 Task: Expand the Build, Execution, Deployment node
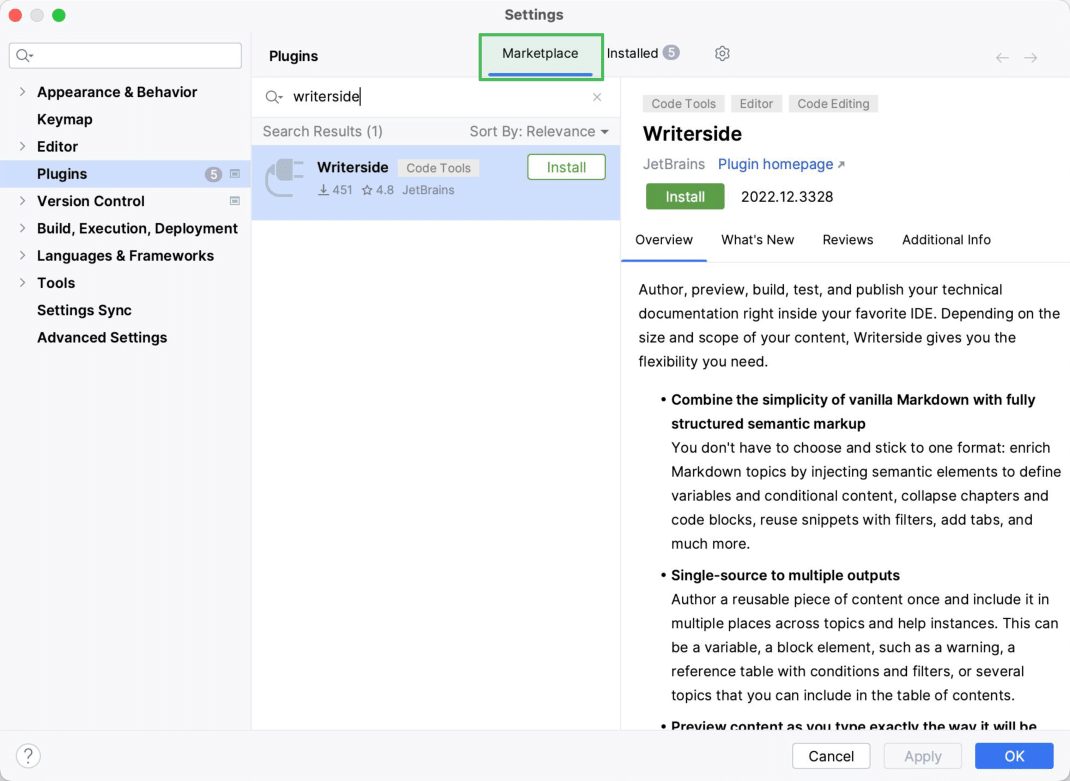pyautogui.click(x=22, y=228)
